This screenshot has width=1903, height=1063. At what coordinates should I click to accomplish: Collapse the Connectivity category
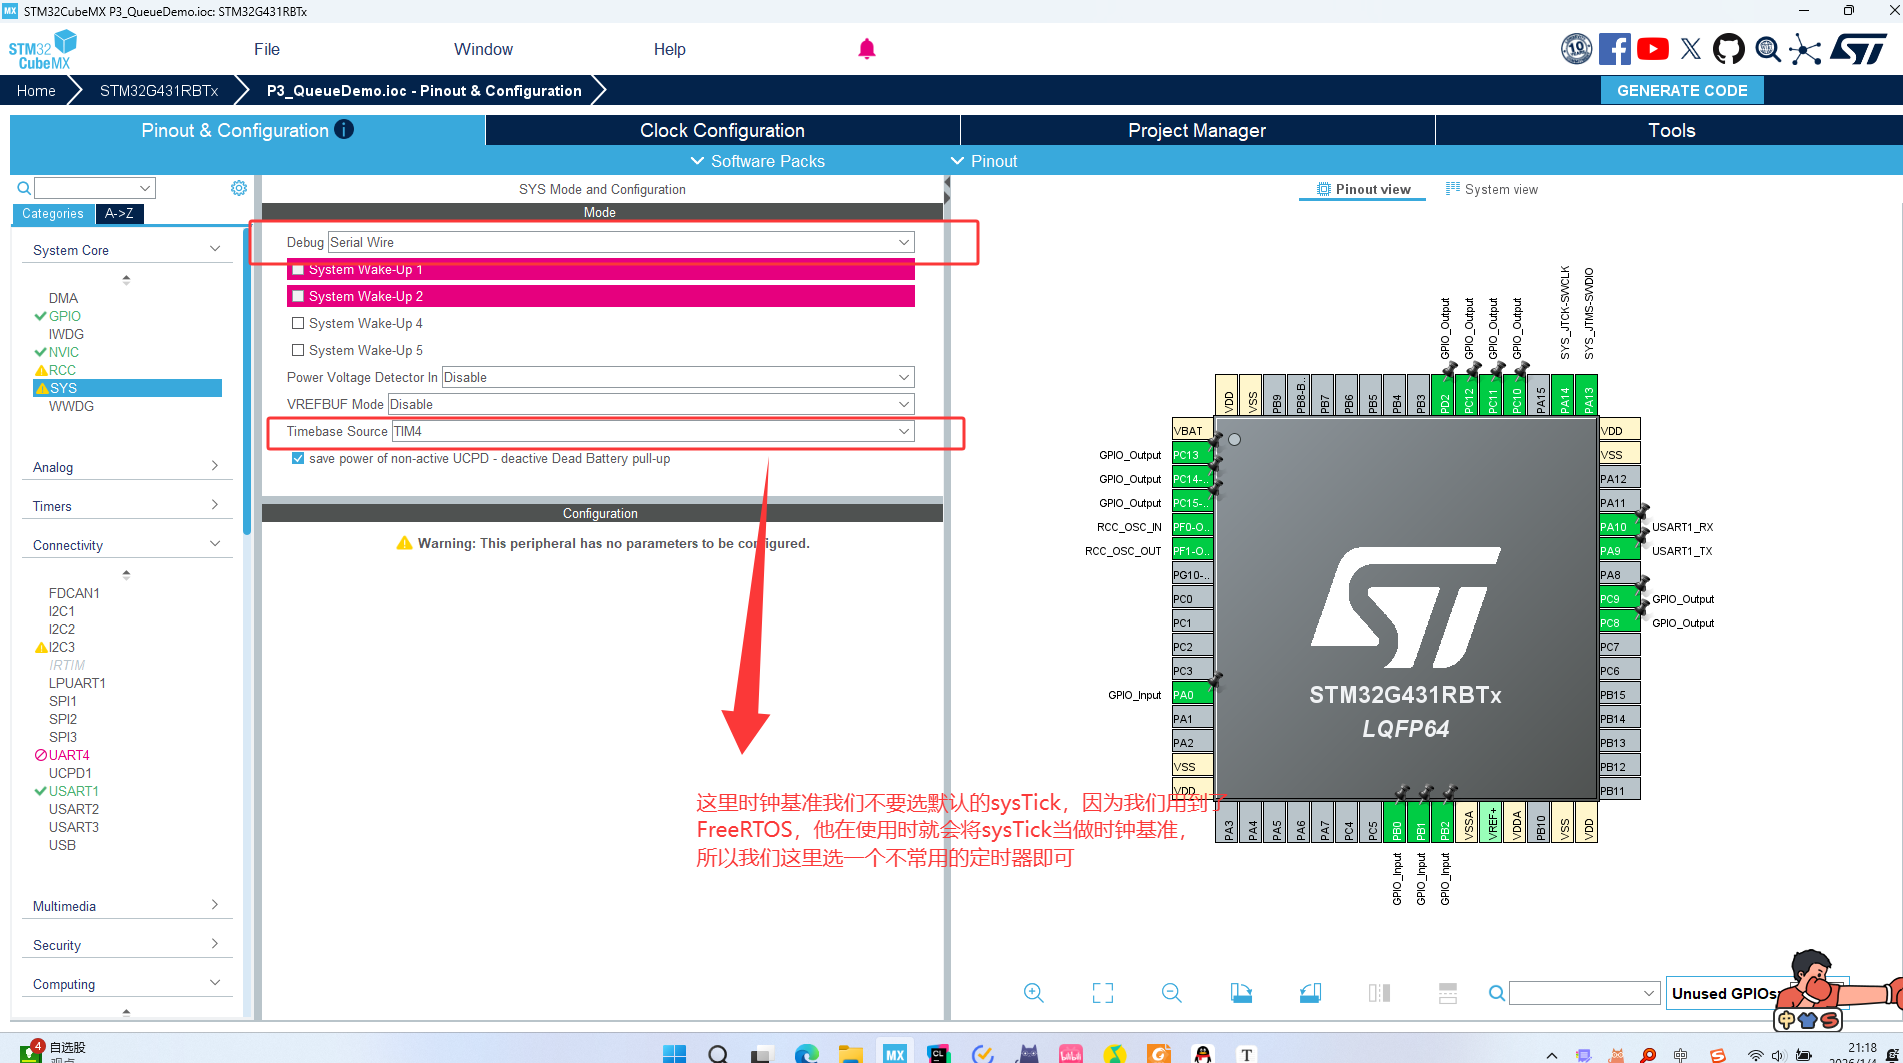(126, 545)
